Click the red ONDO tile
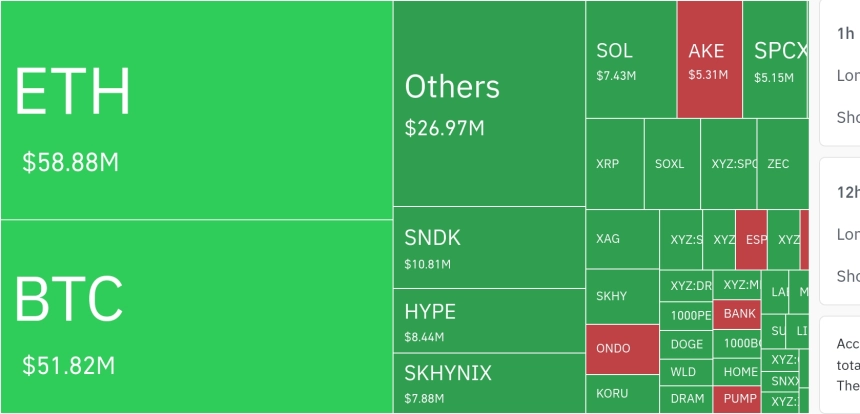Image resolution: width=860 pixels, height=414 pixels. [623, 349]
